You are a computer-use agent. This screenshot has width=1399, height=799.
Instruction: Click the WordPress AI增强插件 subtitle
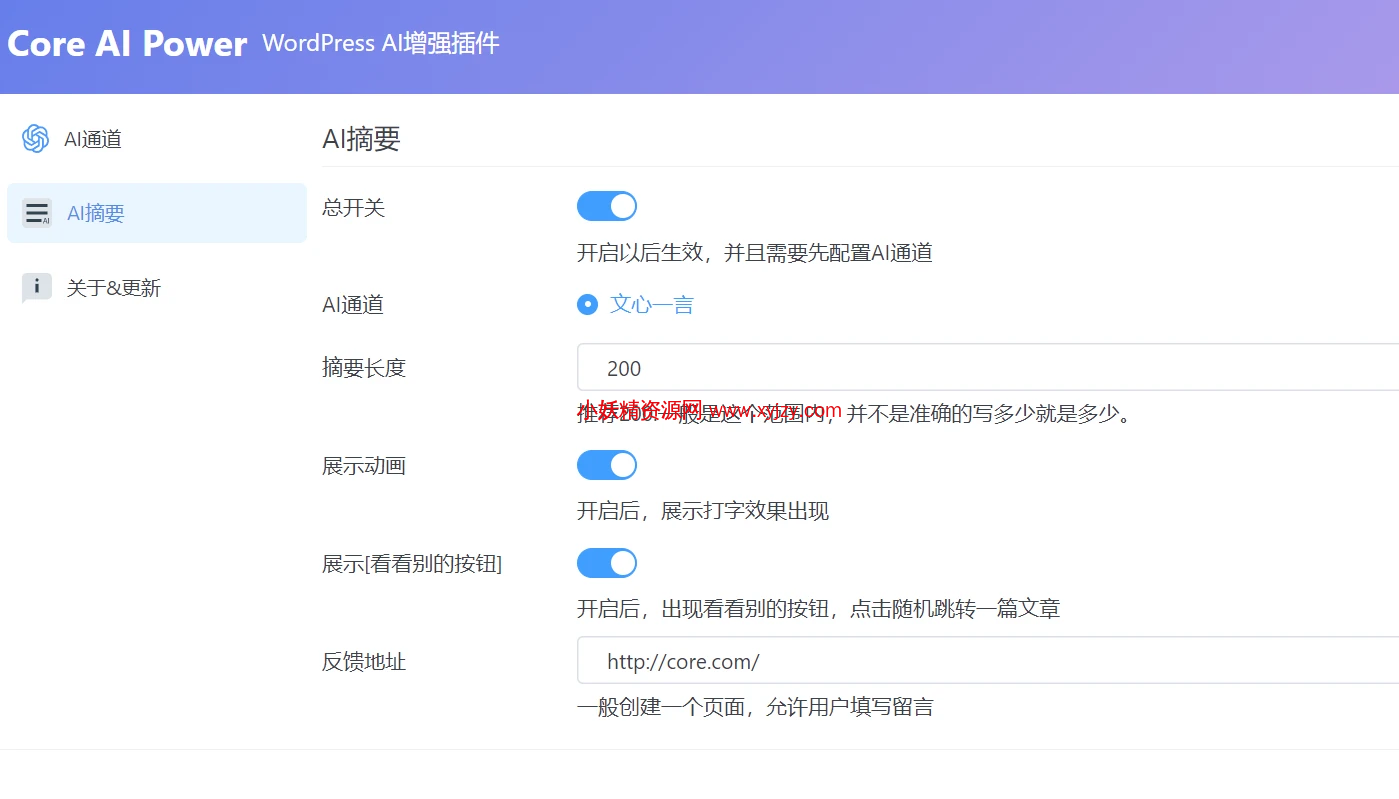[380, 43]
